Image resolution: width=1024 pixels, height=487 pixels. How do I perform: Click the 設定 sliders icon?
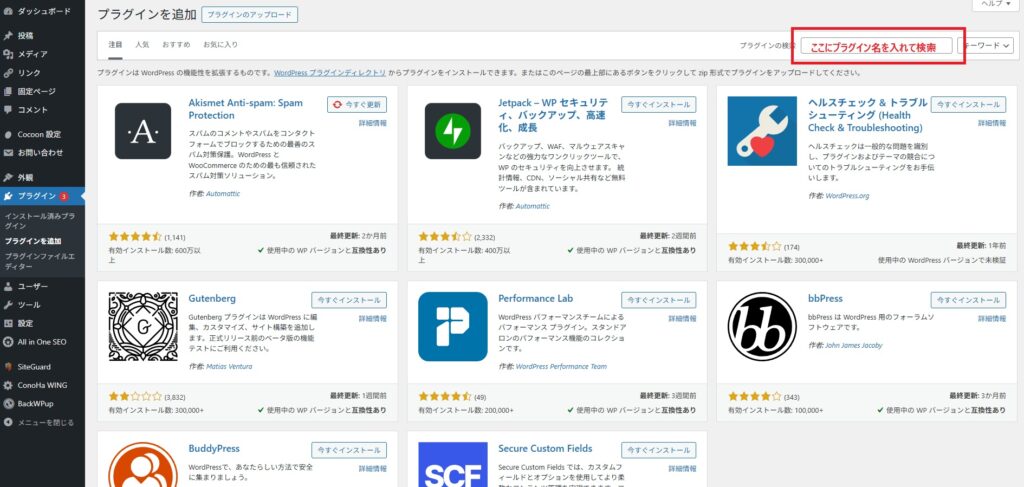8,323
